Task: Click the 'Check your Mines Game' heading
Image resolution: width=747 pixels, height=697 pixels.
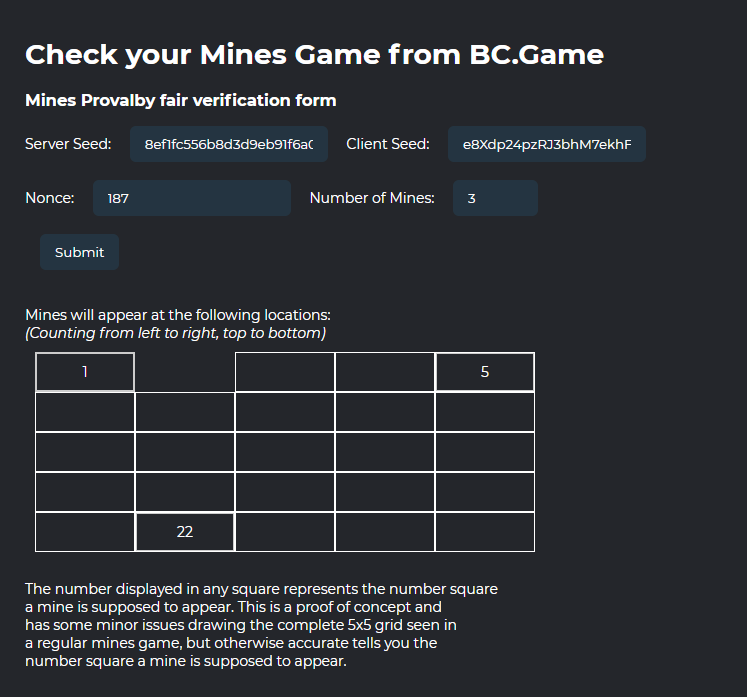Action: 314,54
